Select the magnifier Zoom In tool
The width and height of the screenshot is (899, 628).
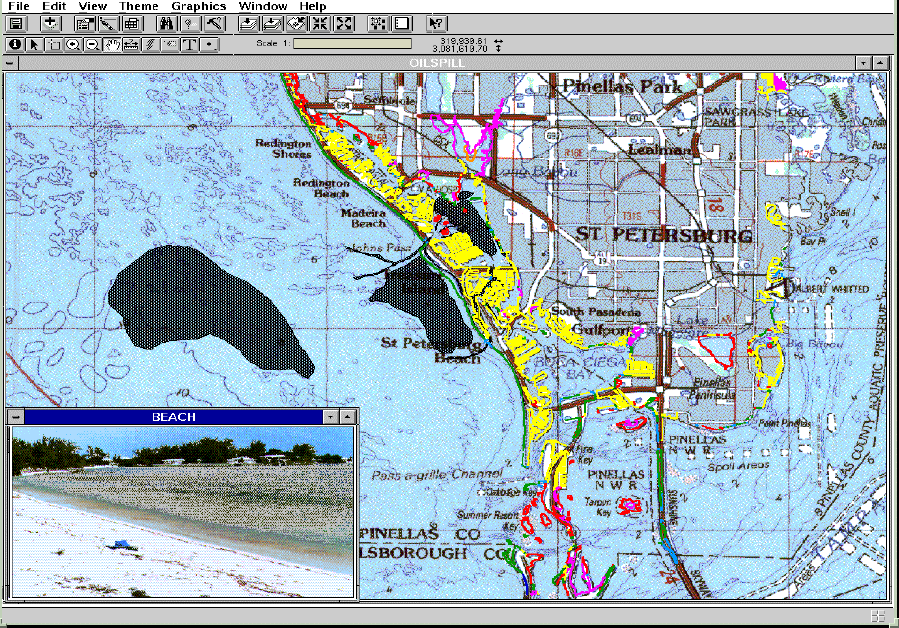(x=73, y=44)
